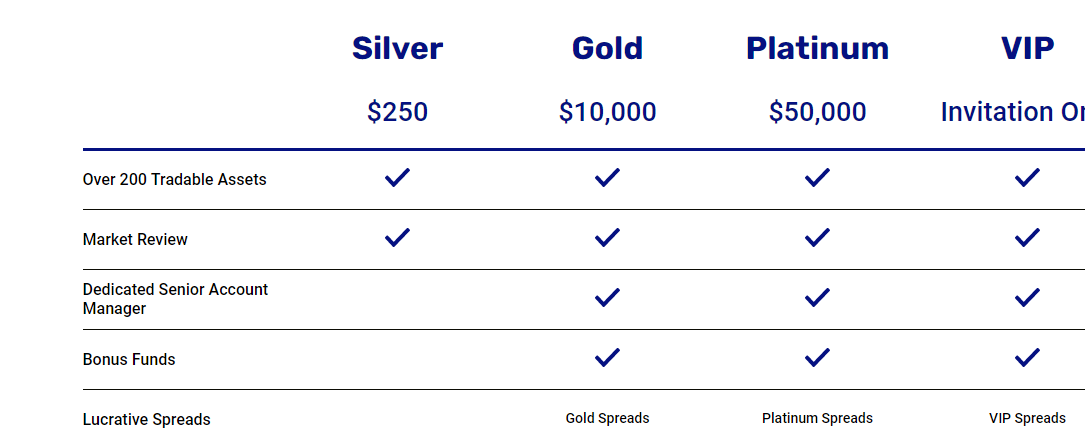Click Silver checkmark for Market Review
Image resolution: width=1085 pixels, height=438 pixels.
pos(397,238)
